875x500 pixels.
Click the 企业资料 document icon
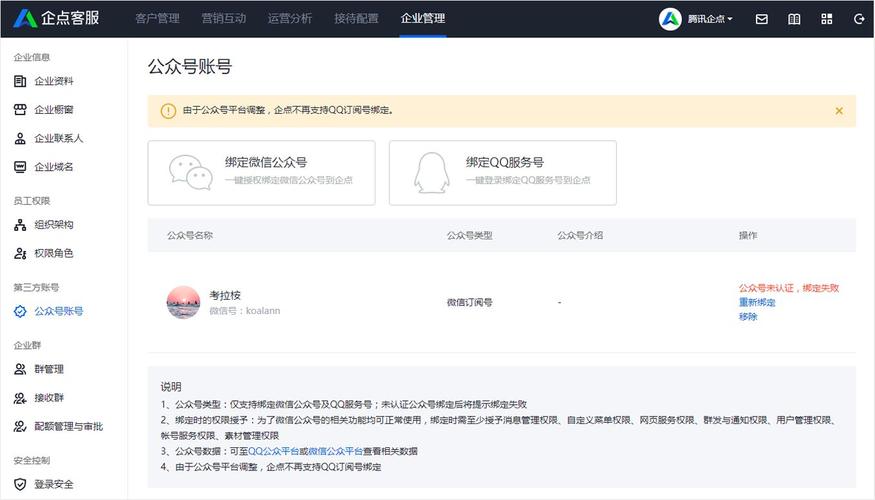20,81
